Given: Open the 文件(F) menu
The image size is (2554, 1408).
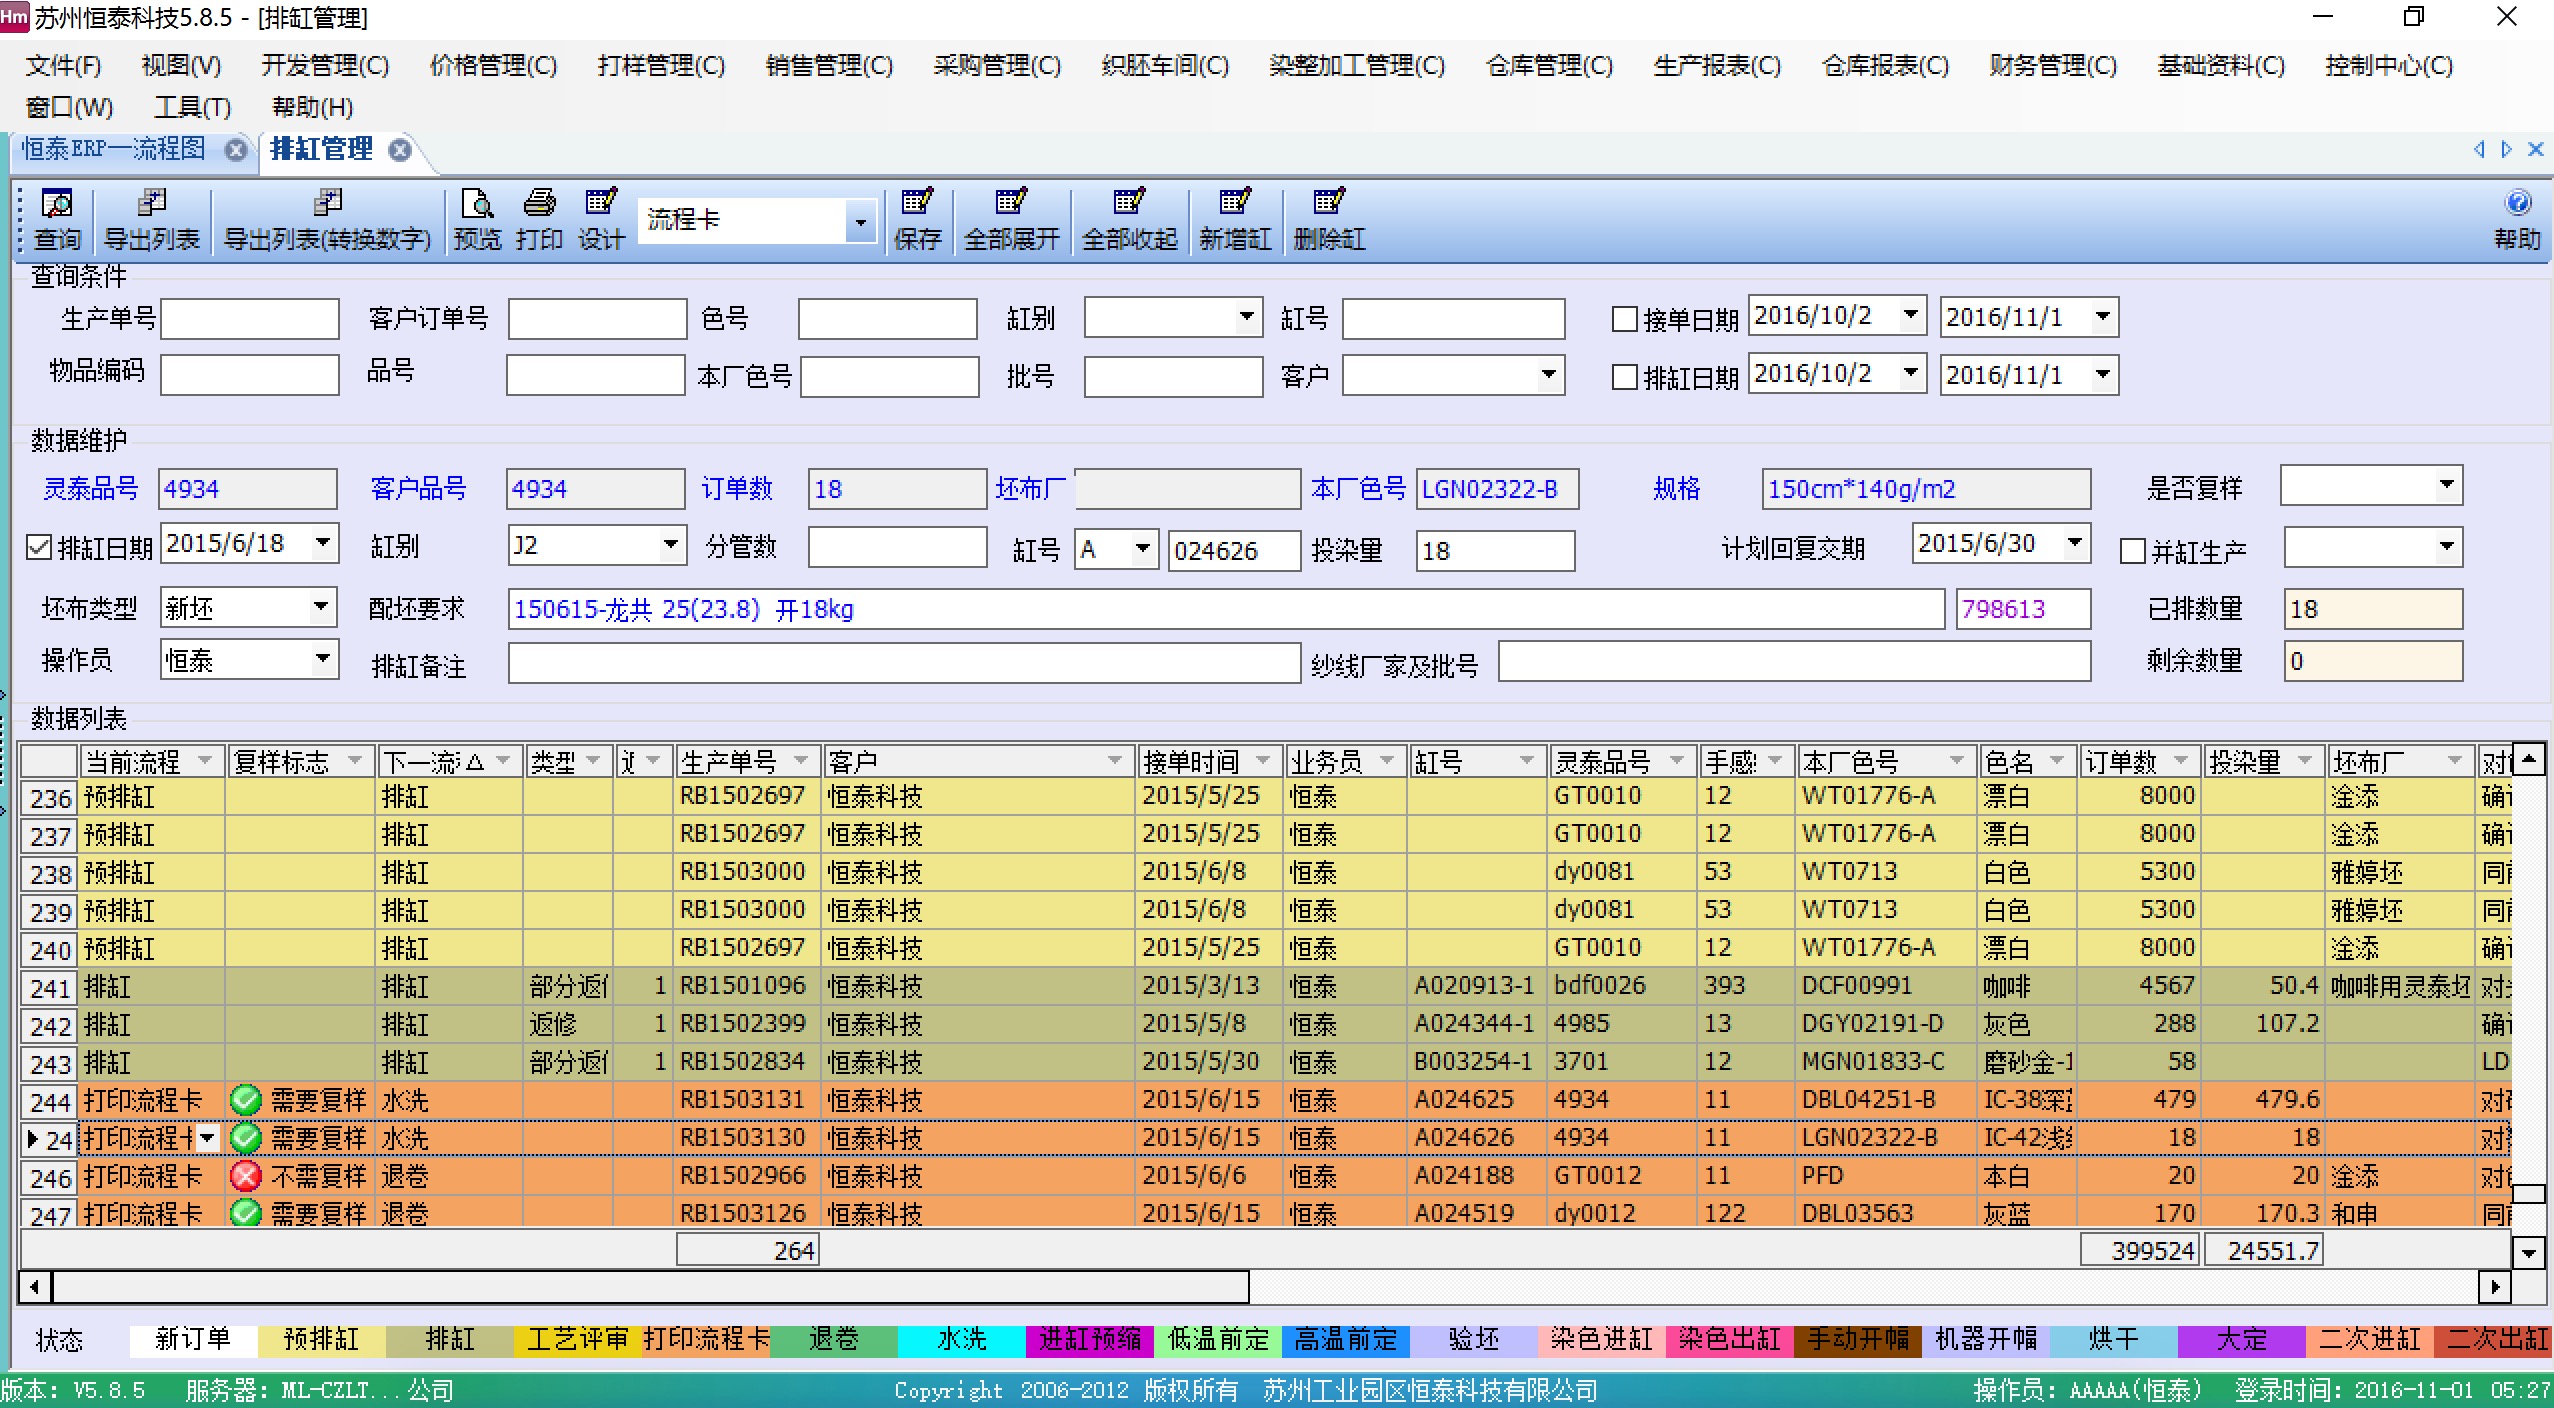Looking at the screenshot, I should point(63,65).
